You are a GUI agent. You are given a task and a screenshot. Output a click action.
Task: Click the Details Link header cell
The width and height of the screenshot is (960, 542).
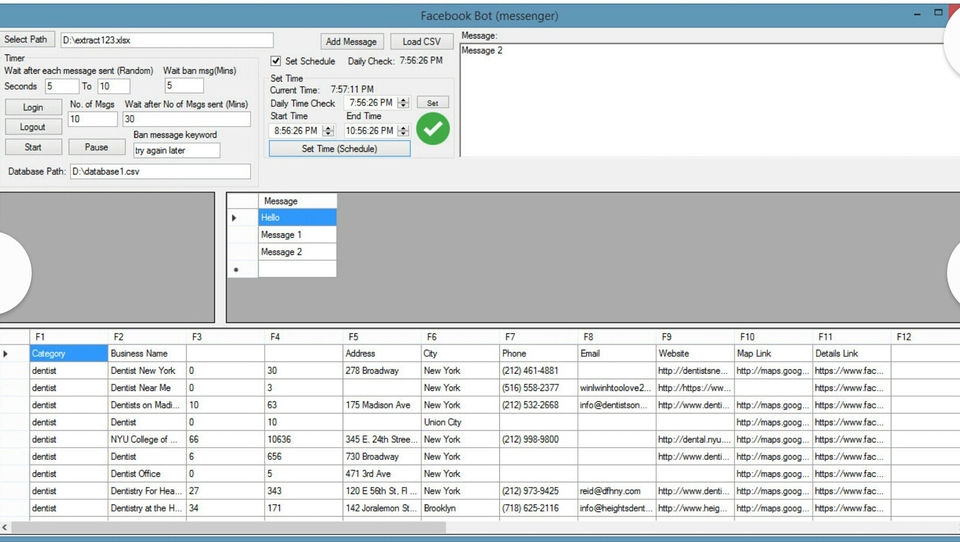[852, 353]
